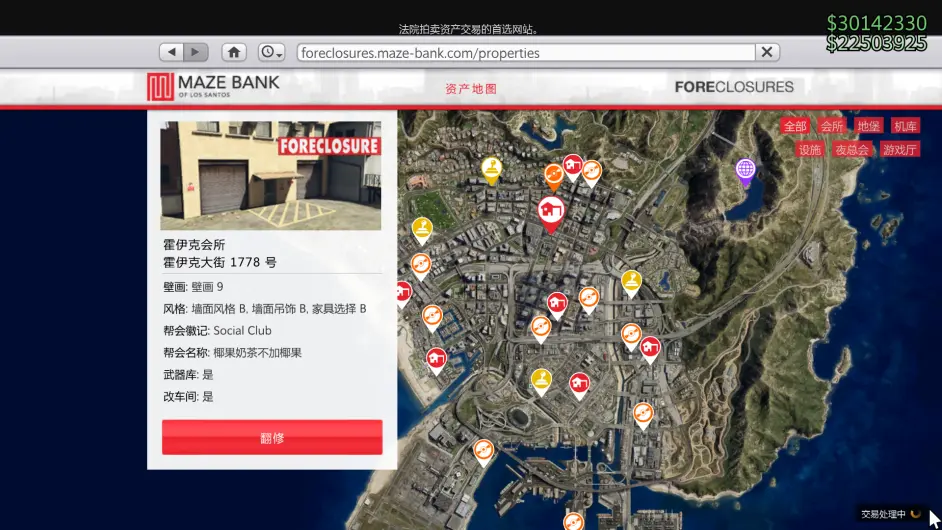Select the purple globe marker near the lake
The height and width of the screenshot is (530, 942).
[x=746, y=172]
